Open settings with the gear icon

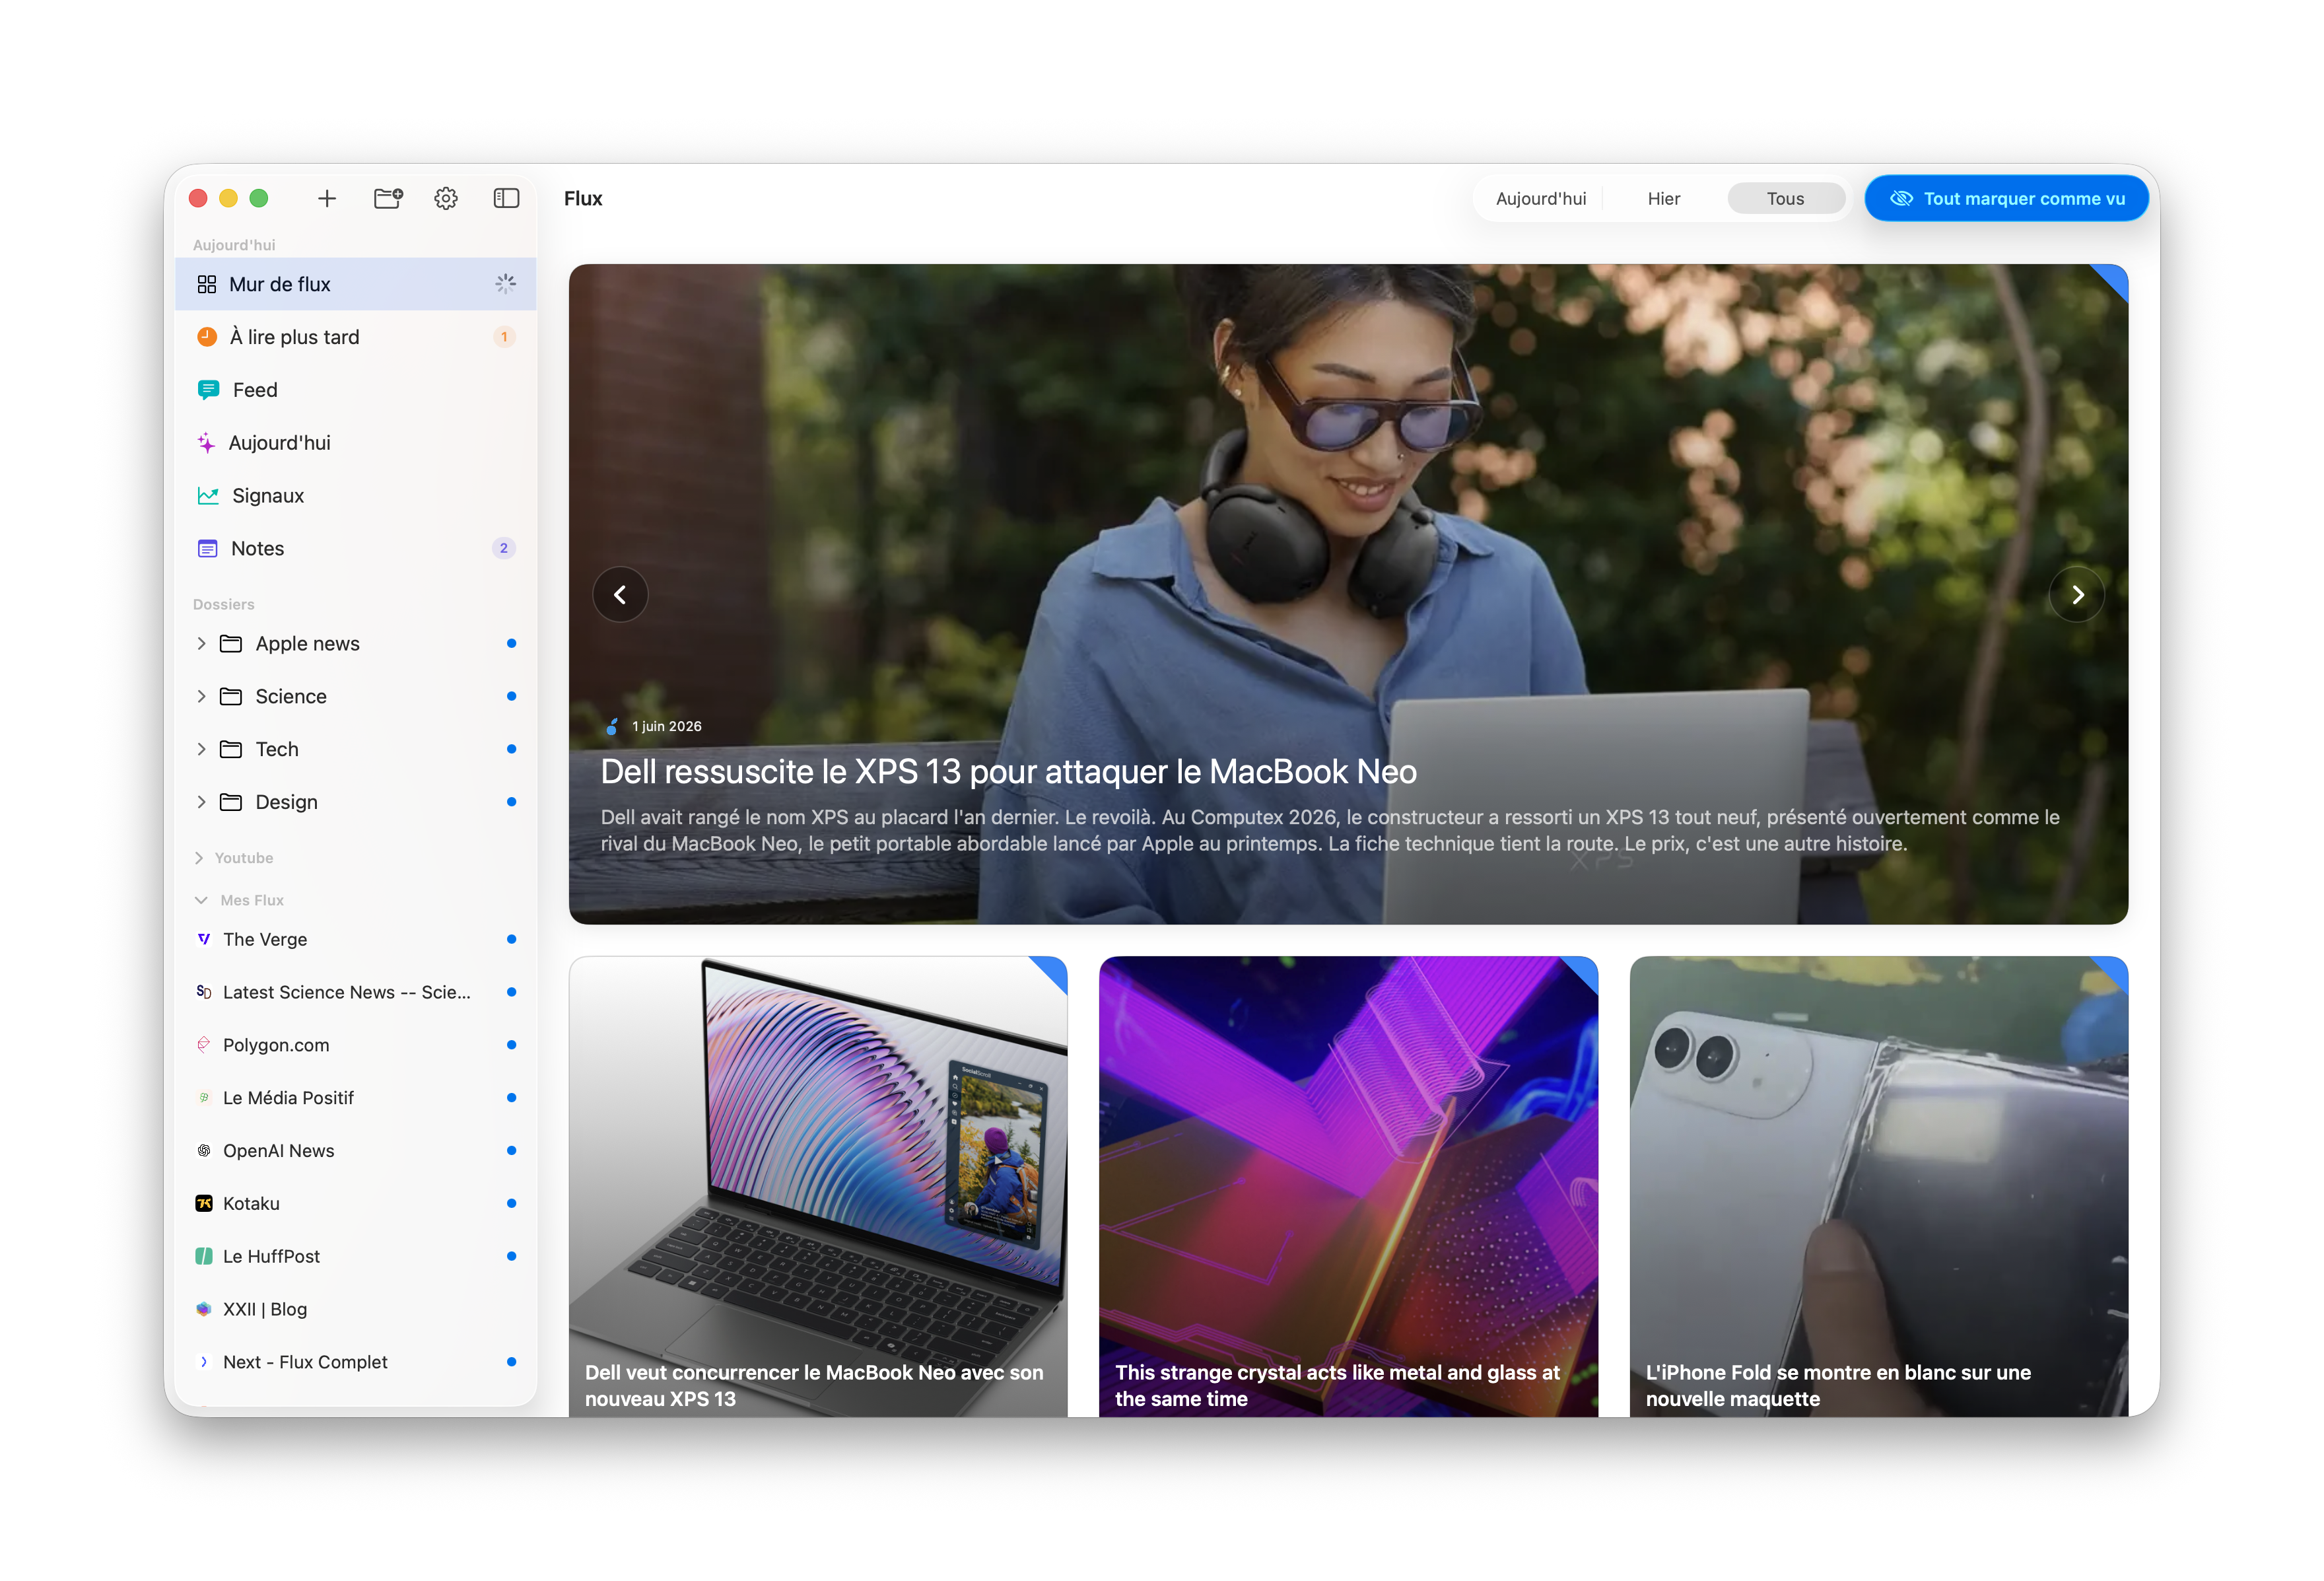446,199
